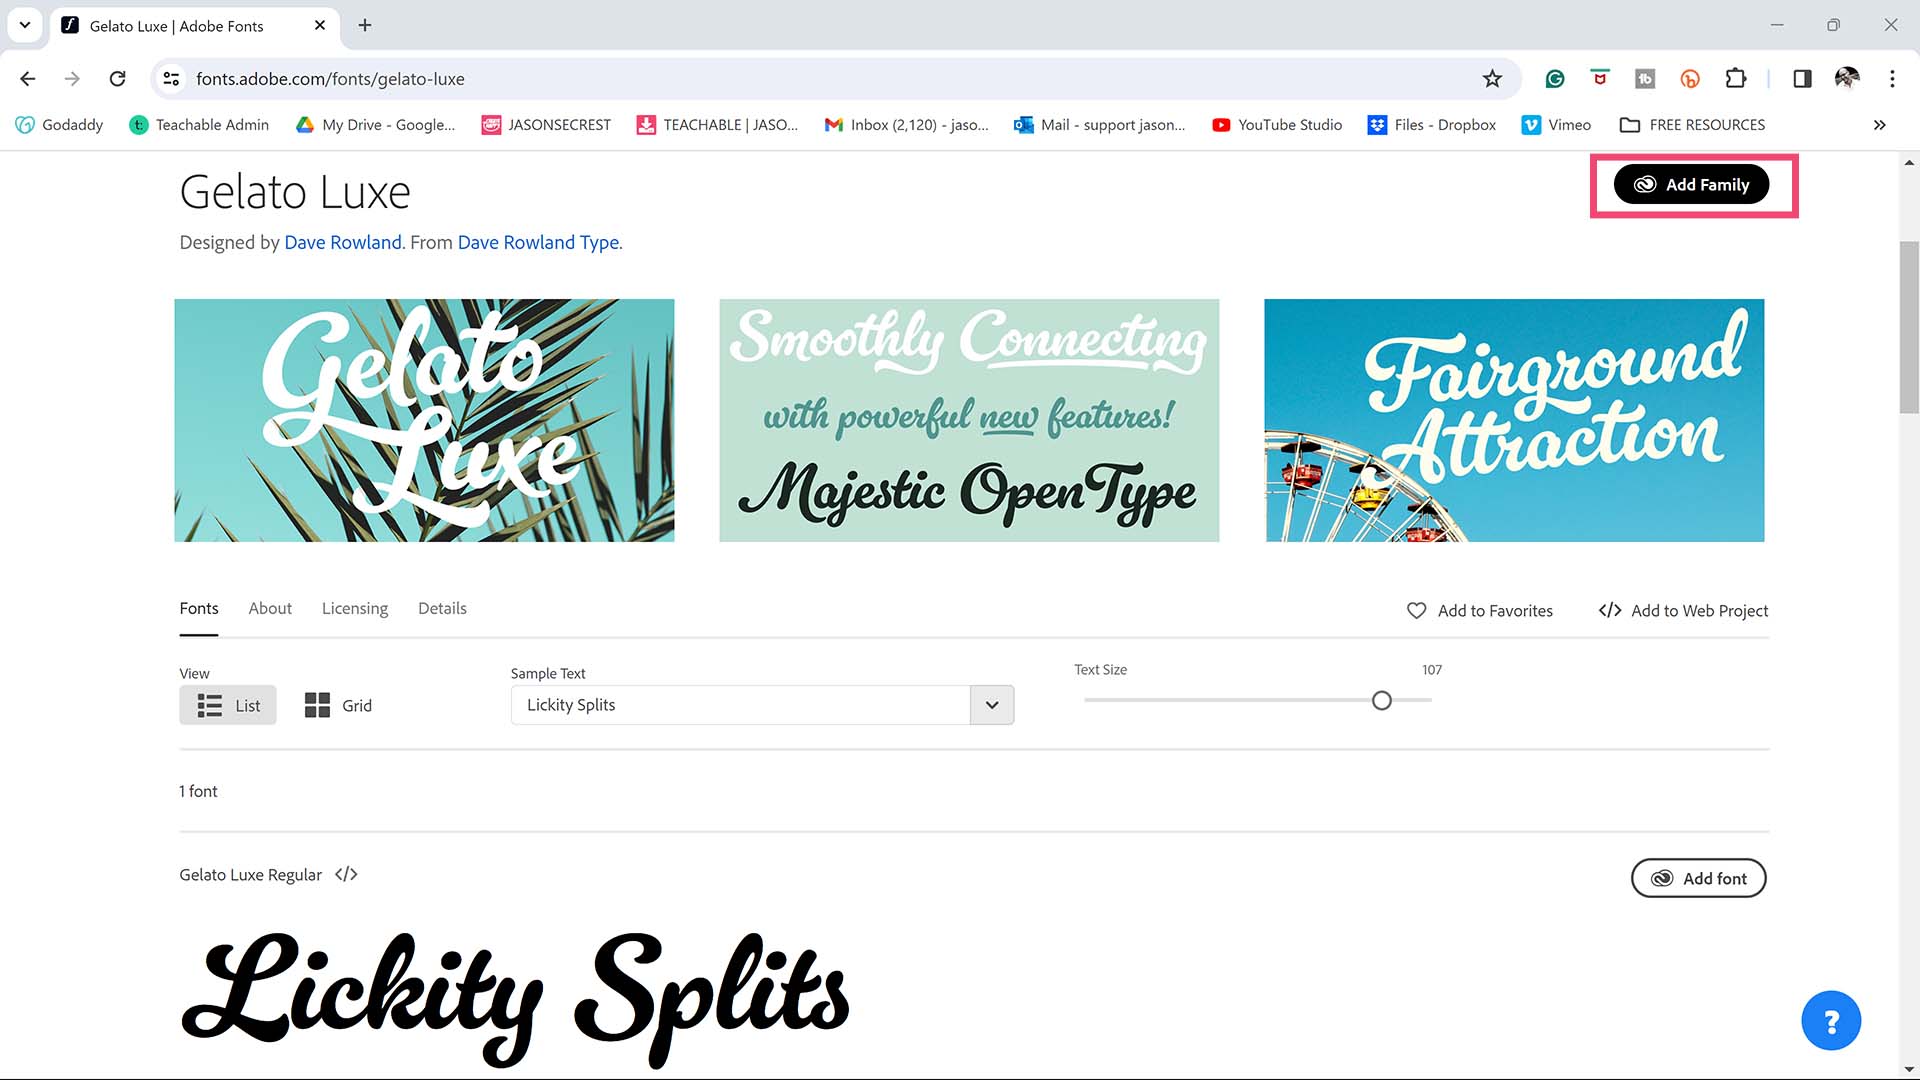Click the Sample Text input field
1920x1080 pixels.
click(740, 705)
